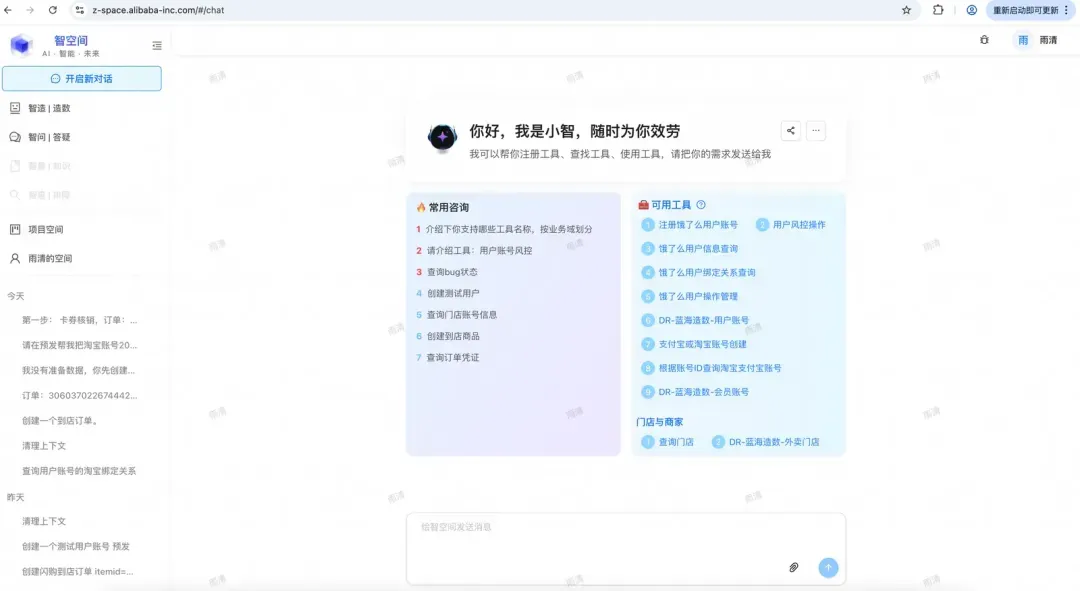Open history chat 订单：306037022674442...
1080x591 pixels.
click(80, 395)
